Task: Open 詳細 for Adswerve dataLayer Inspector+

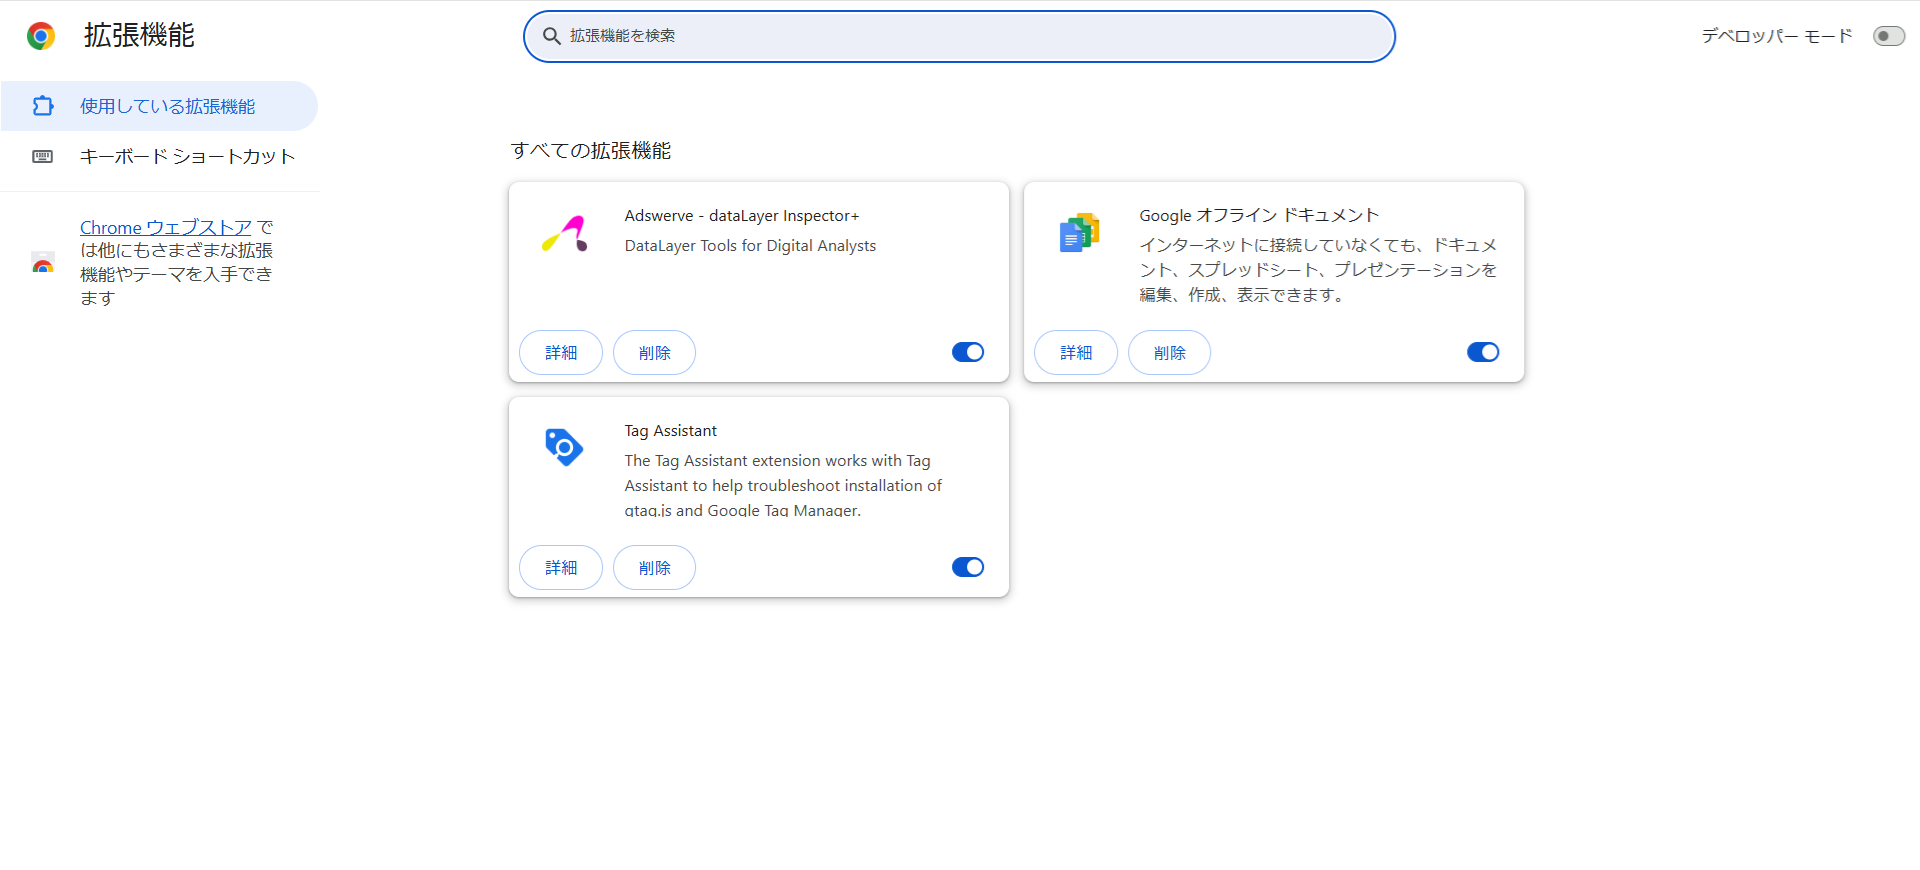Action: coord(560,353)
